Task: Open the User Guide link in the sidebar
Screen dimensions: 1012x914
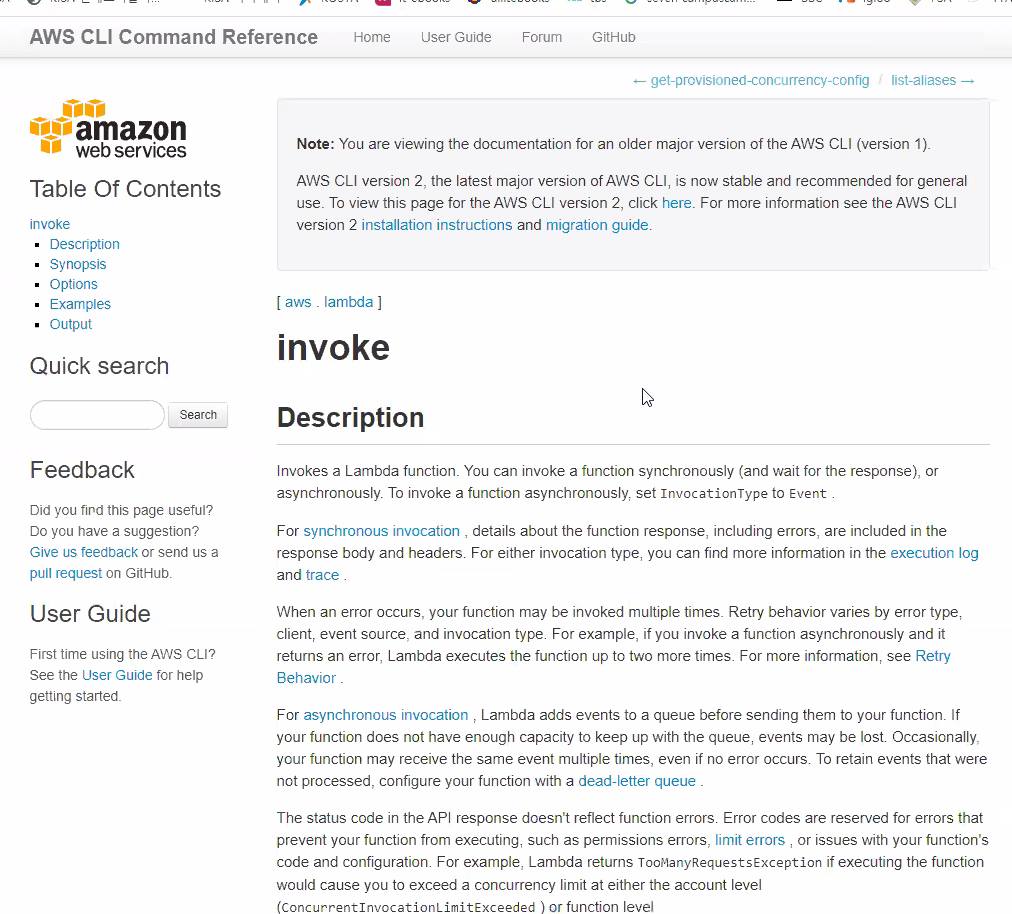Action: click(x=117, y=675)
